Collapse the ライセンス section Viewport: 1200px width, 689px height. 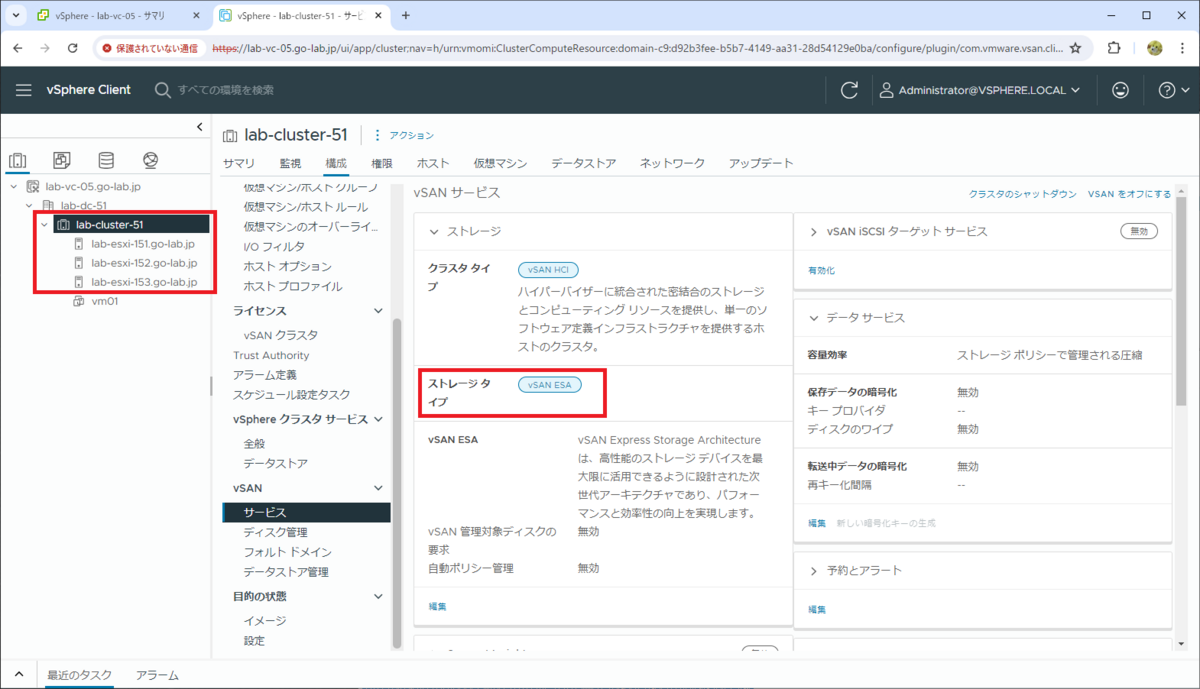click(x=378, y=311)
